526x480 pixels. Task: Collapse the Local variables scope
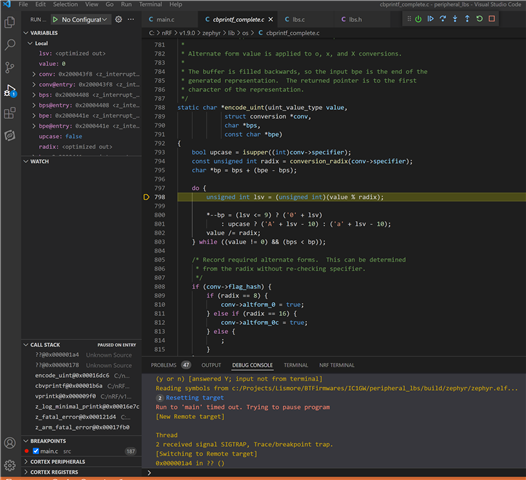click(30, 43)
